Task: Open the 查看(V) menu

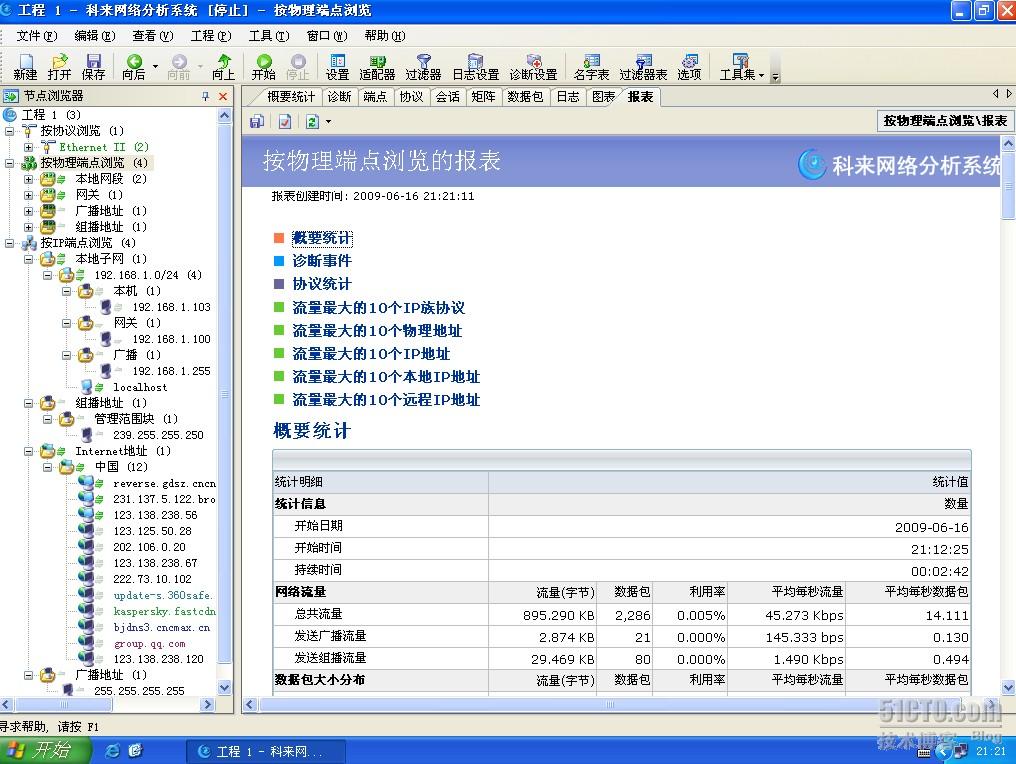Action: (x=153, y=36)
